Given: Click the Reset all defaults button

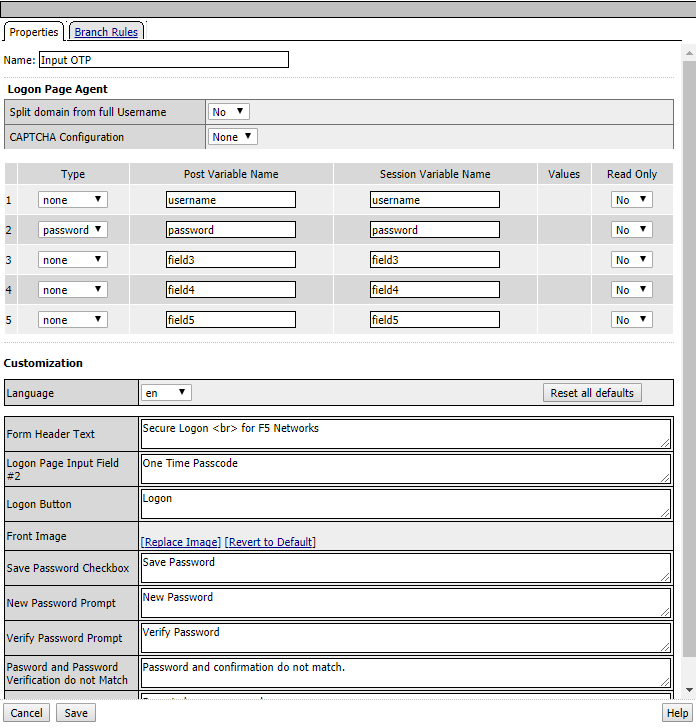Looking at the screenshot, I should pos(592,393).
